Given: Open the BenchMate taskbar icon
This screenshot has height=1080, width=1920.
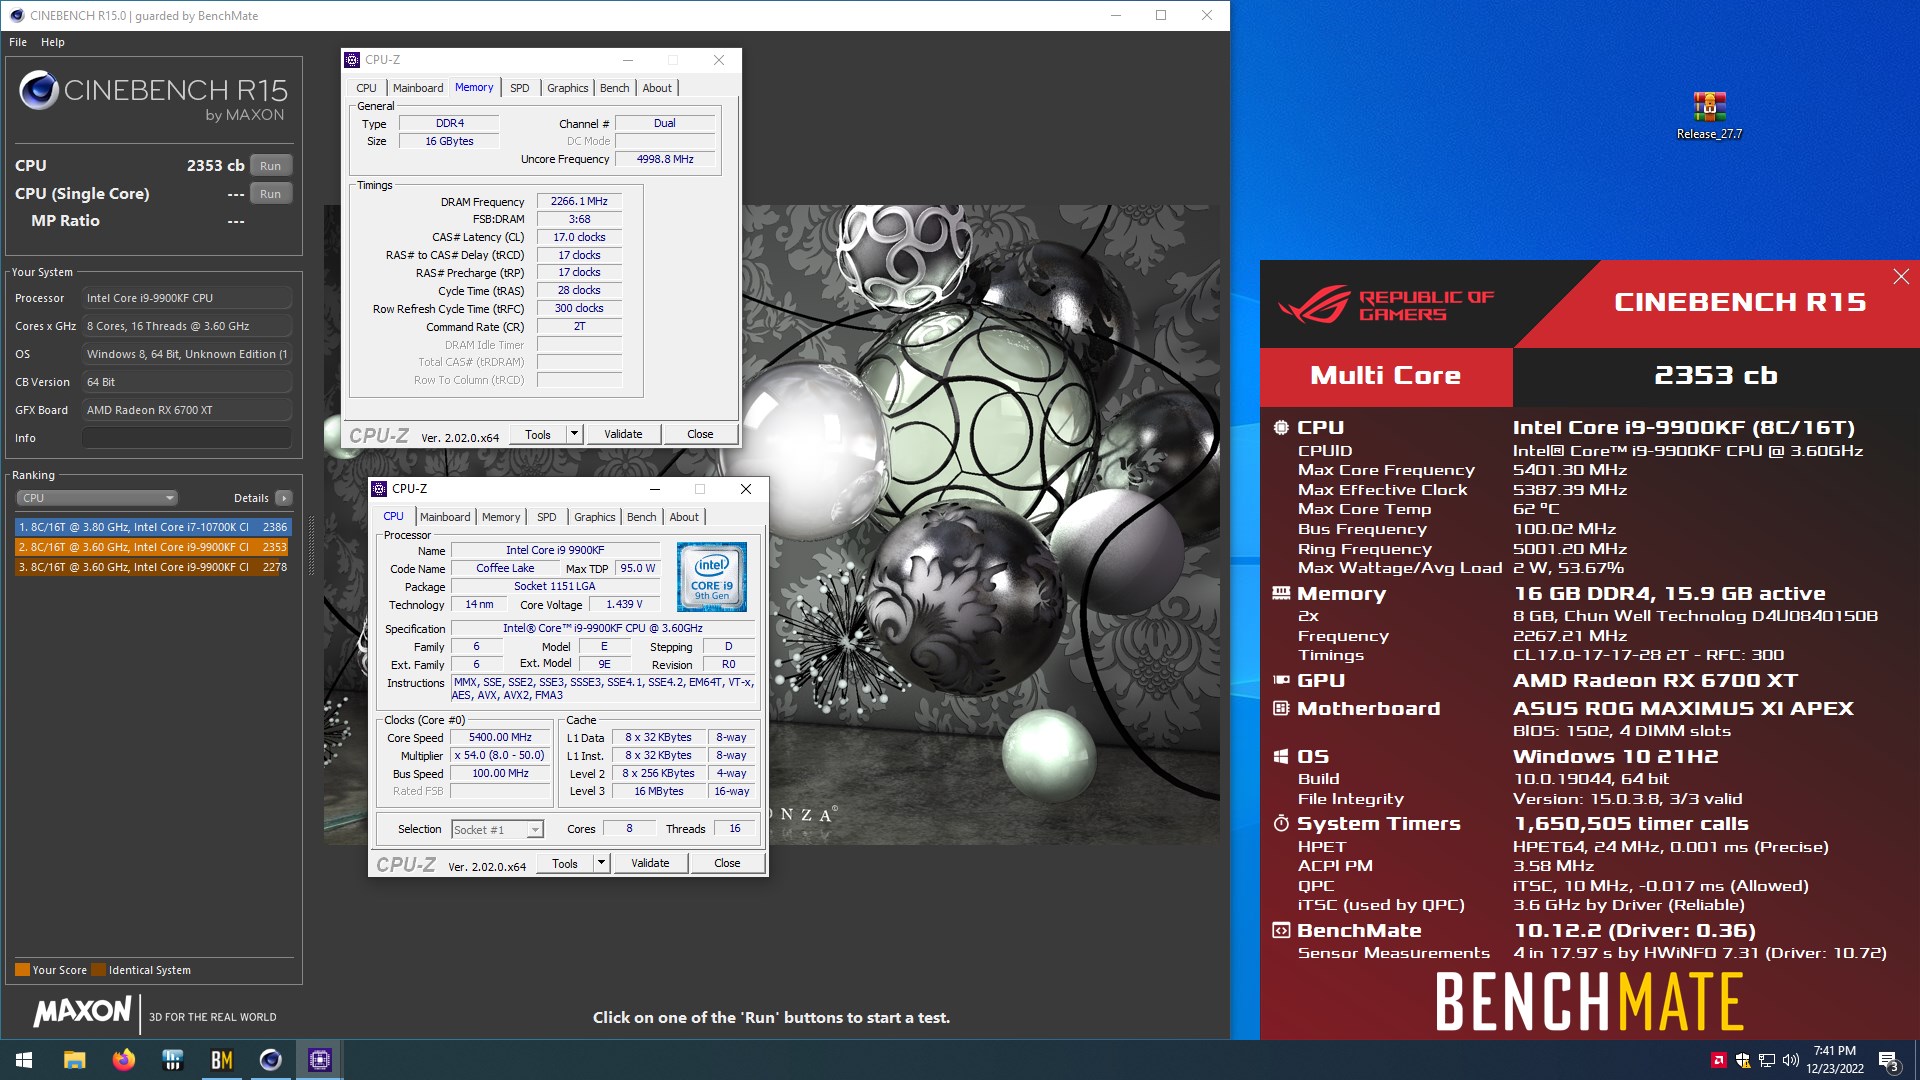Looking at the screenshot, I should tap(221, 1060).
